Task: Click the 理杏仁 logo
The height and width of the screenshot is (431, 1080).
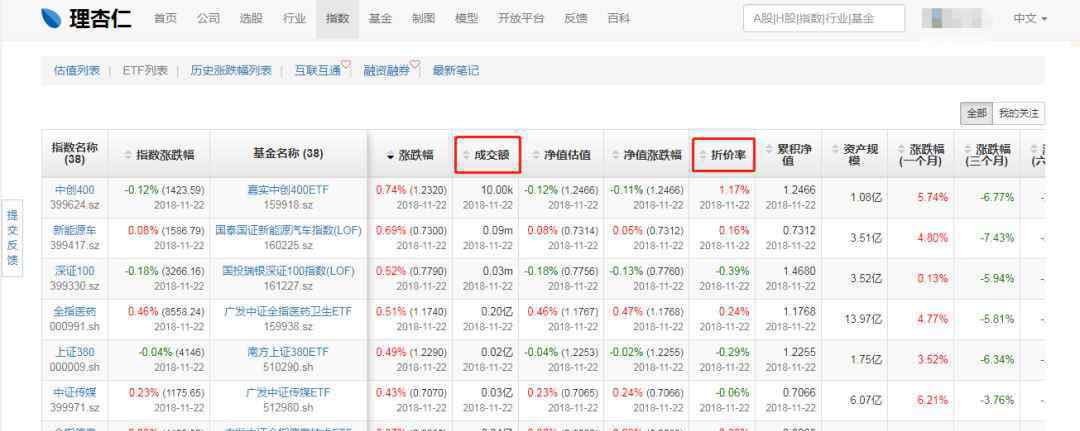Action: pyautogui.click(x=87, y=19)
